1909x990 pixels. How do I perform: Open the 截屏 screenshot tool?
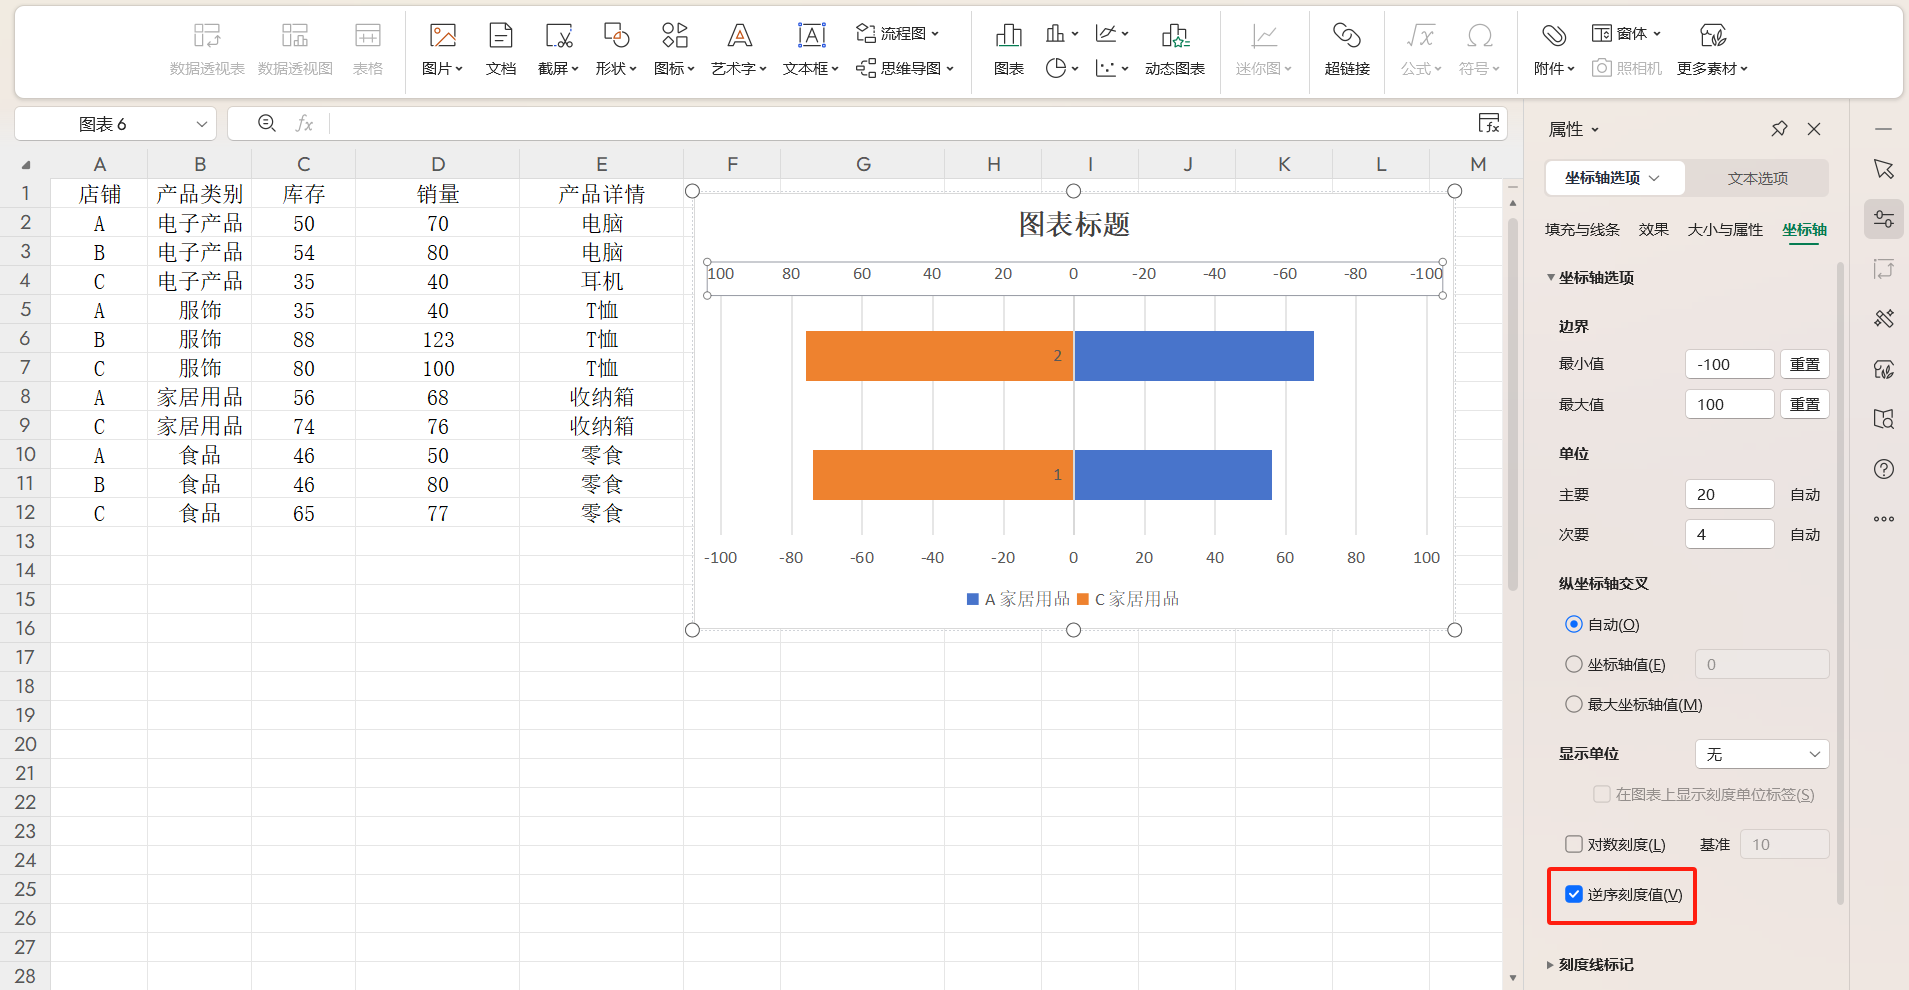pyautogui.click(x=558, y=37)
